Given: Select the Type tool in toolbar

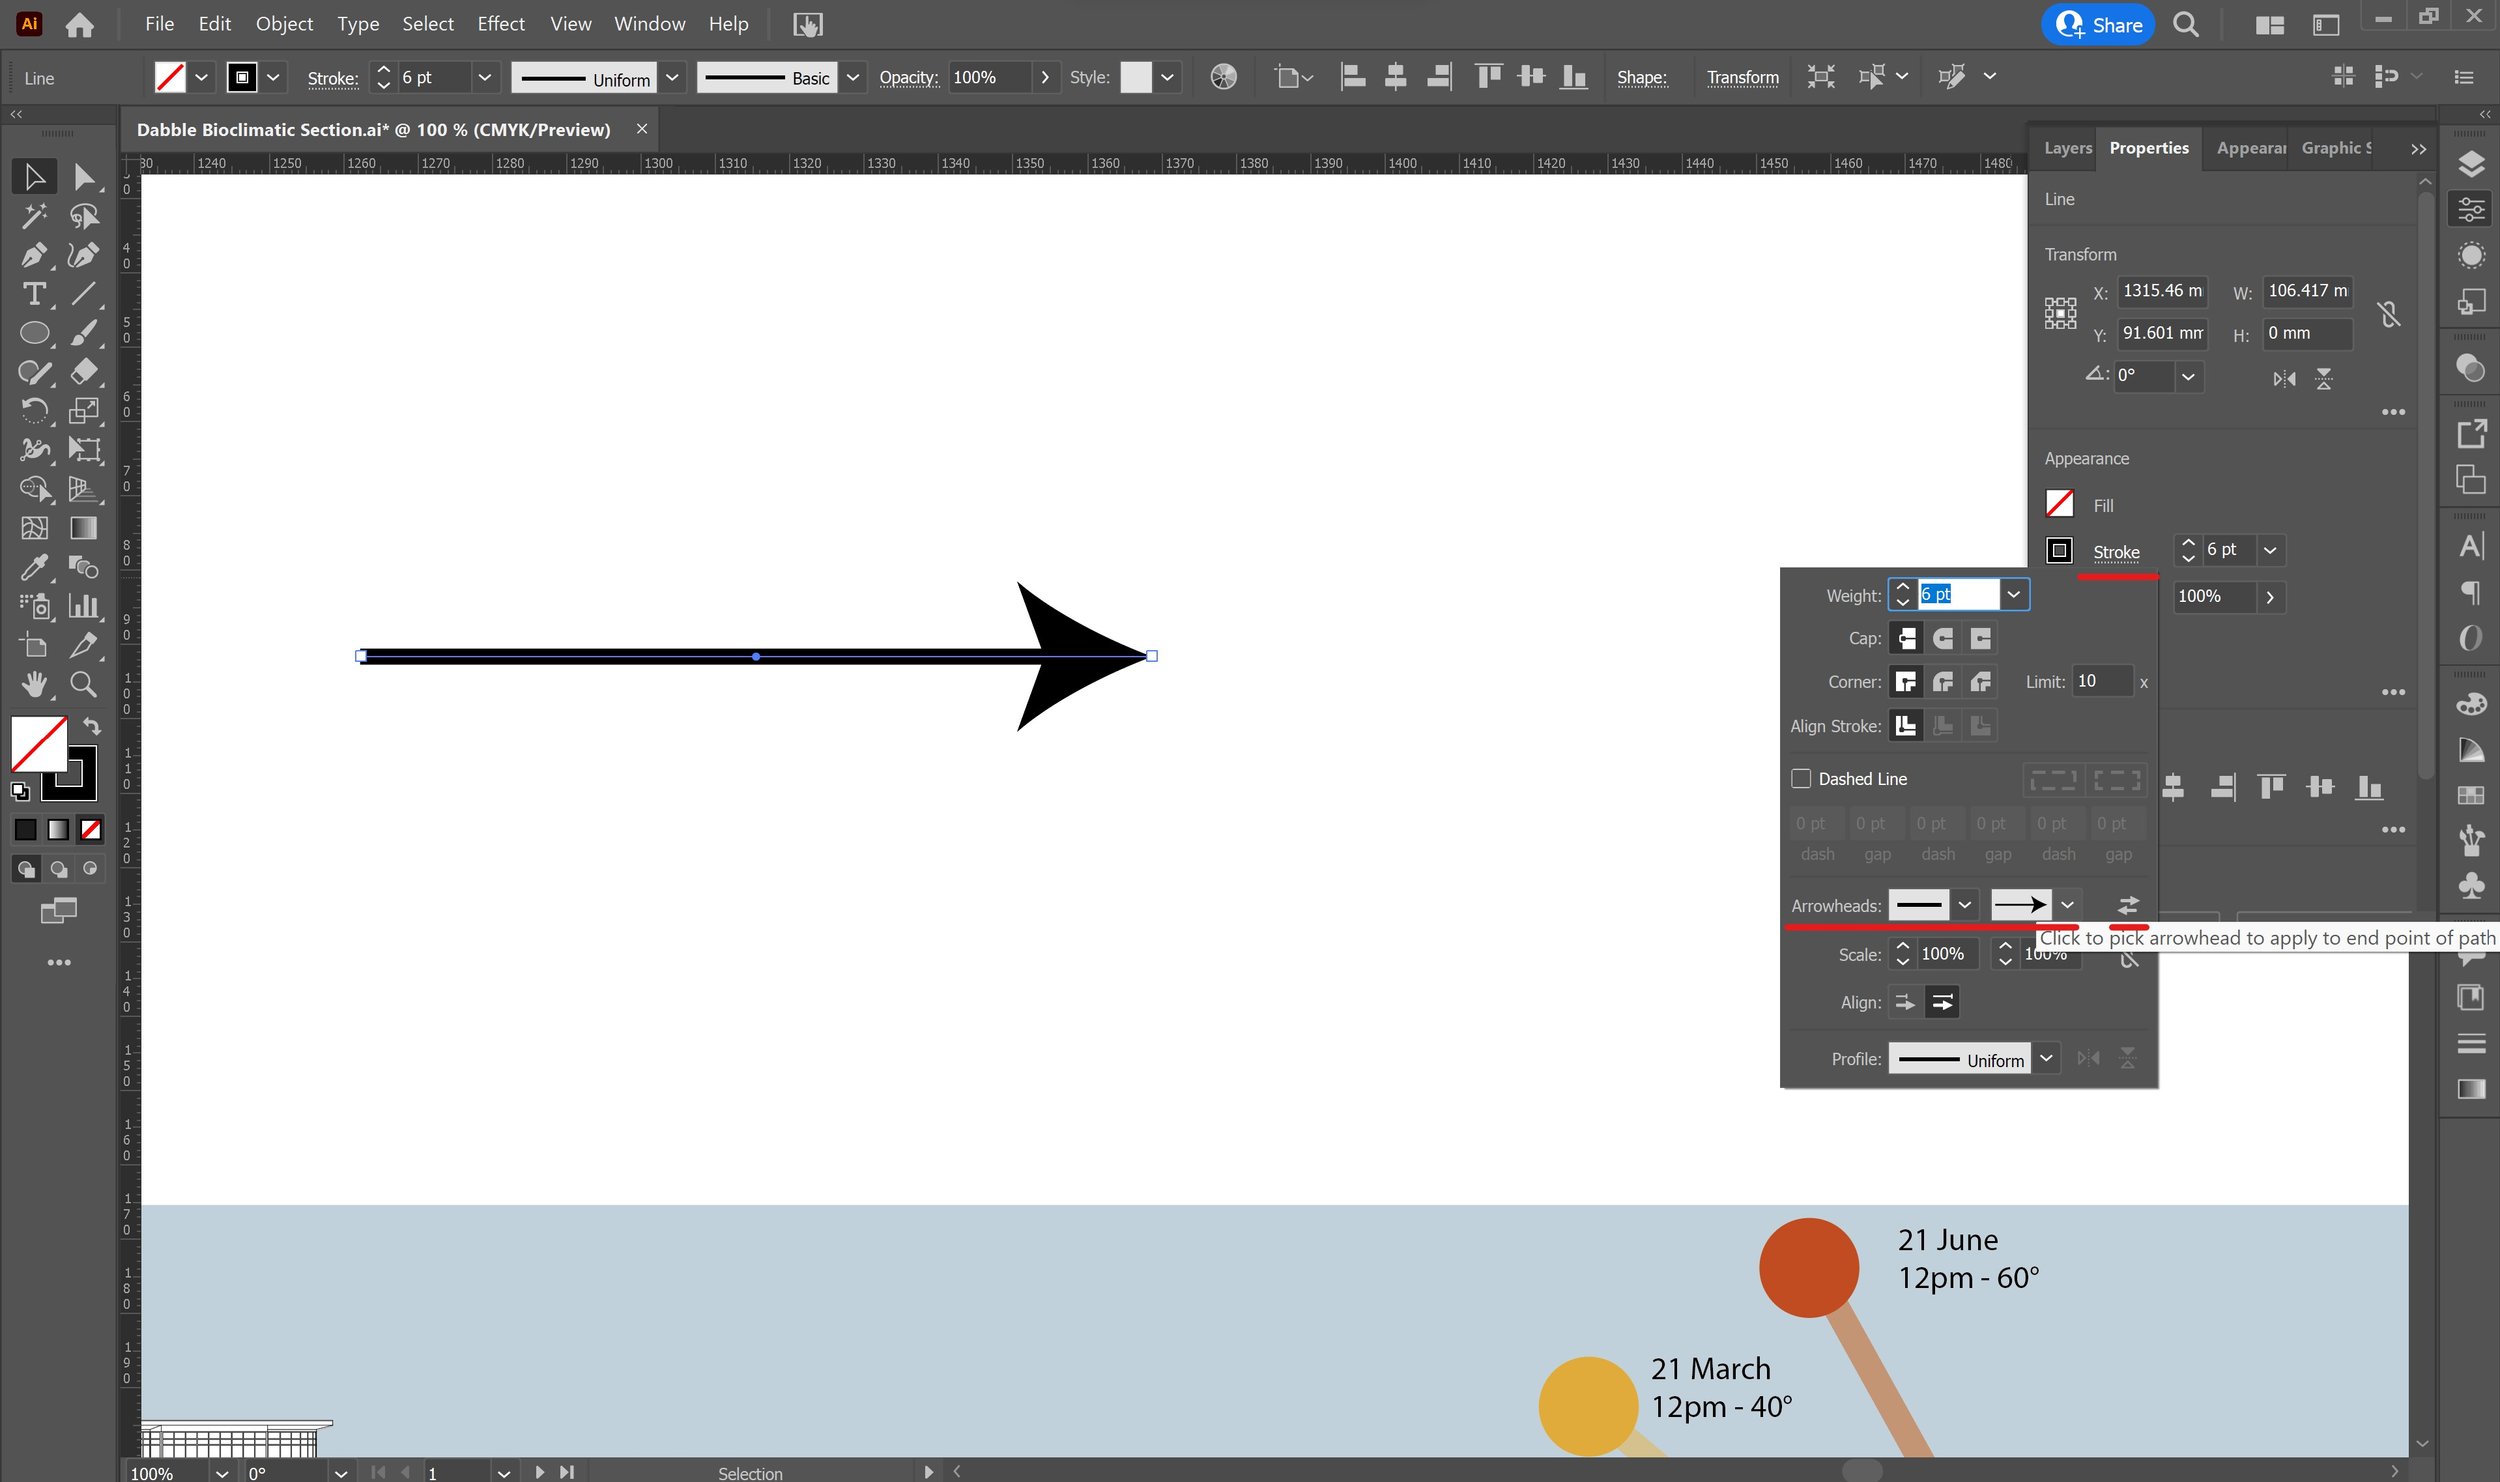Looking at the screenshot, I should pos(34,293).
